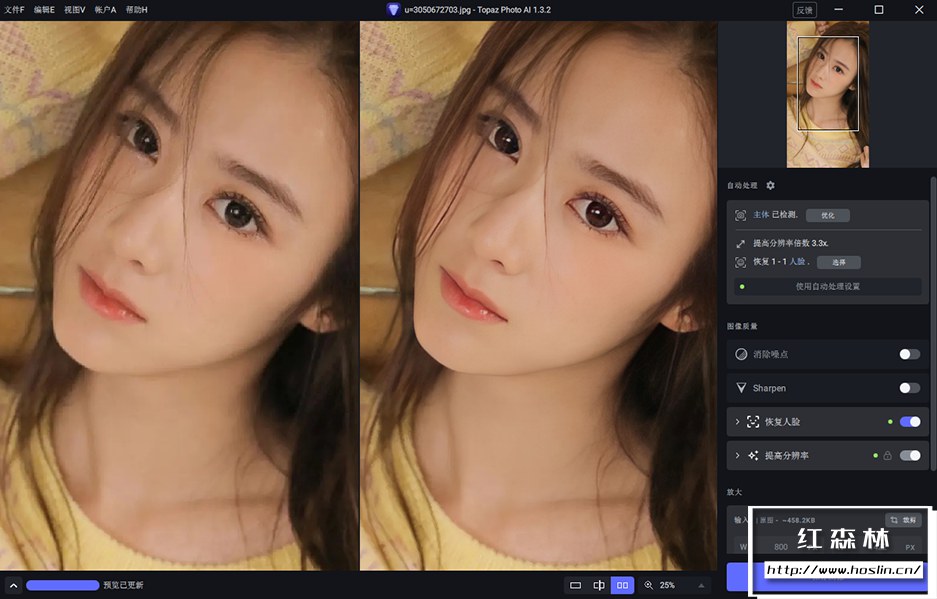Click the 预览已更新 status text
The width and height of the screenshot is (937, 599).
[123, 585]
